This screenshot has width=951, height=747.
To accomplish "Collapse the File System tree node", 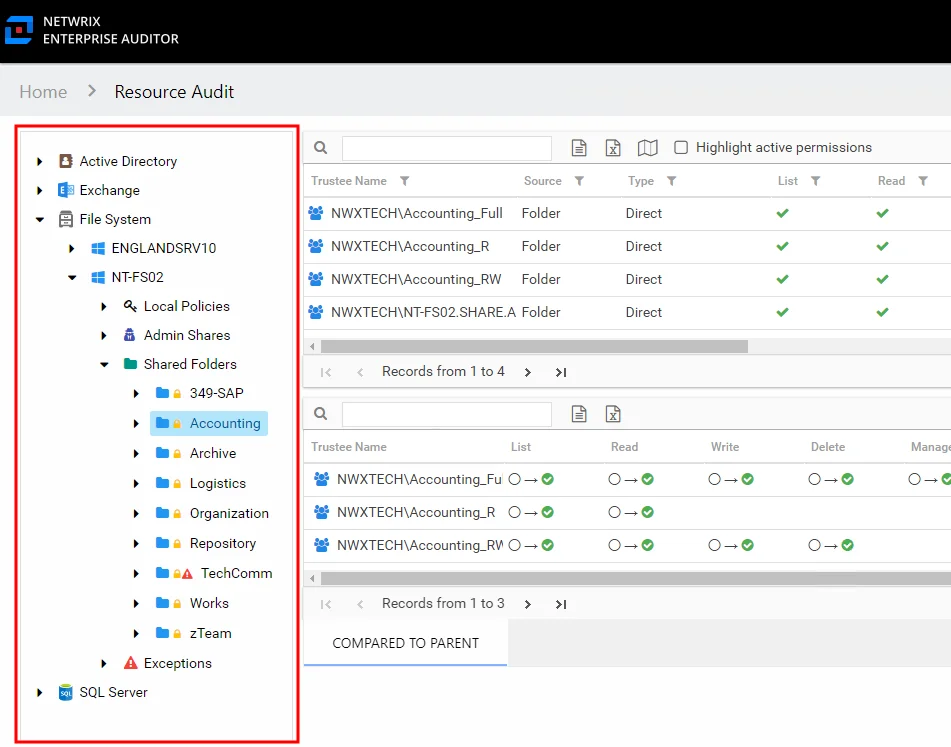I will (x=39, y=219).
